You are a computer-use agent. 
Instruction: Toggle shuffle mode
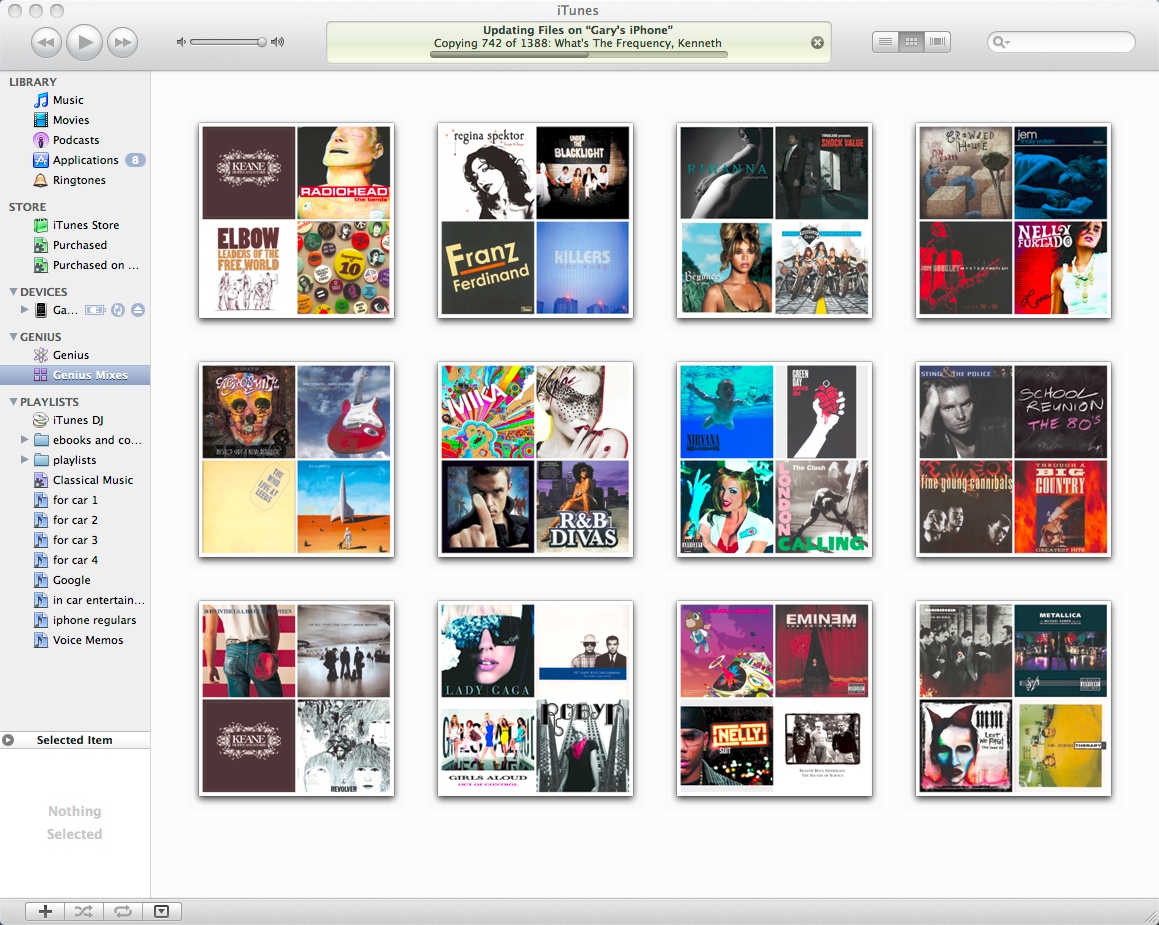pos(84,912)
